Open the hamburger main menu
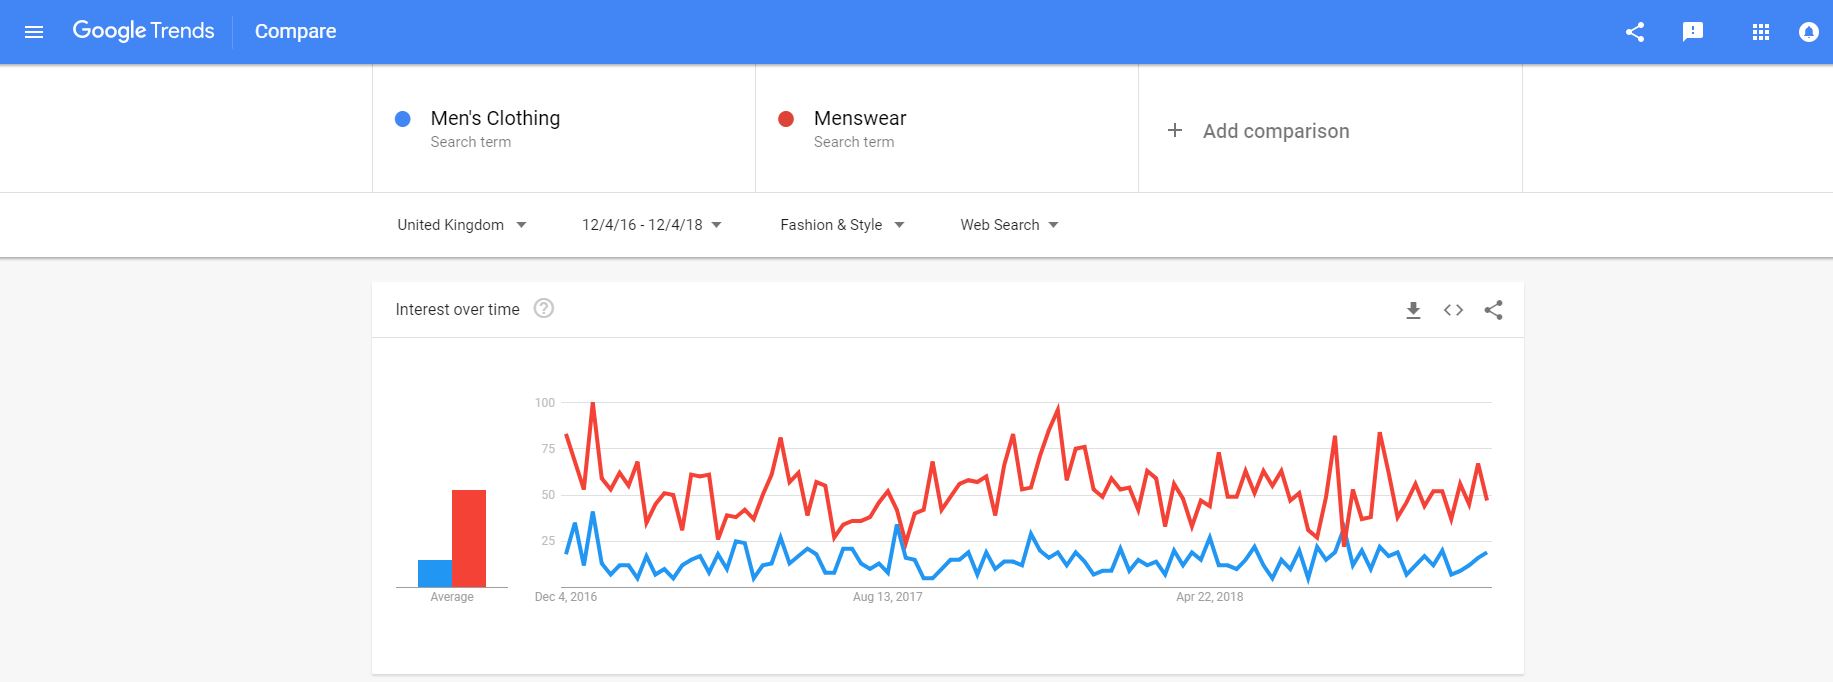This screenshot has width=1833, height=682. (34, 32)
